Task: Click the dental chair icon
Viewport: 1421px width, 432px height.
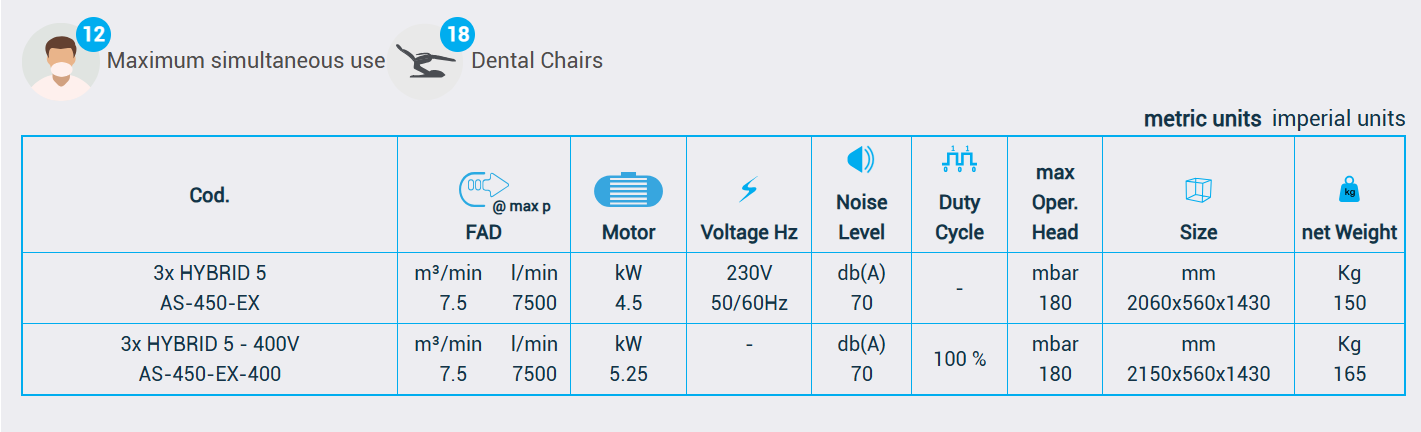Action: (x=424, y=63)
